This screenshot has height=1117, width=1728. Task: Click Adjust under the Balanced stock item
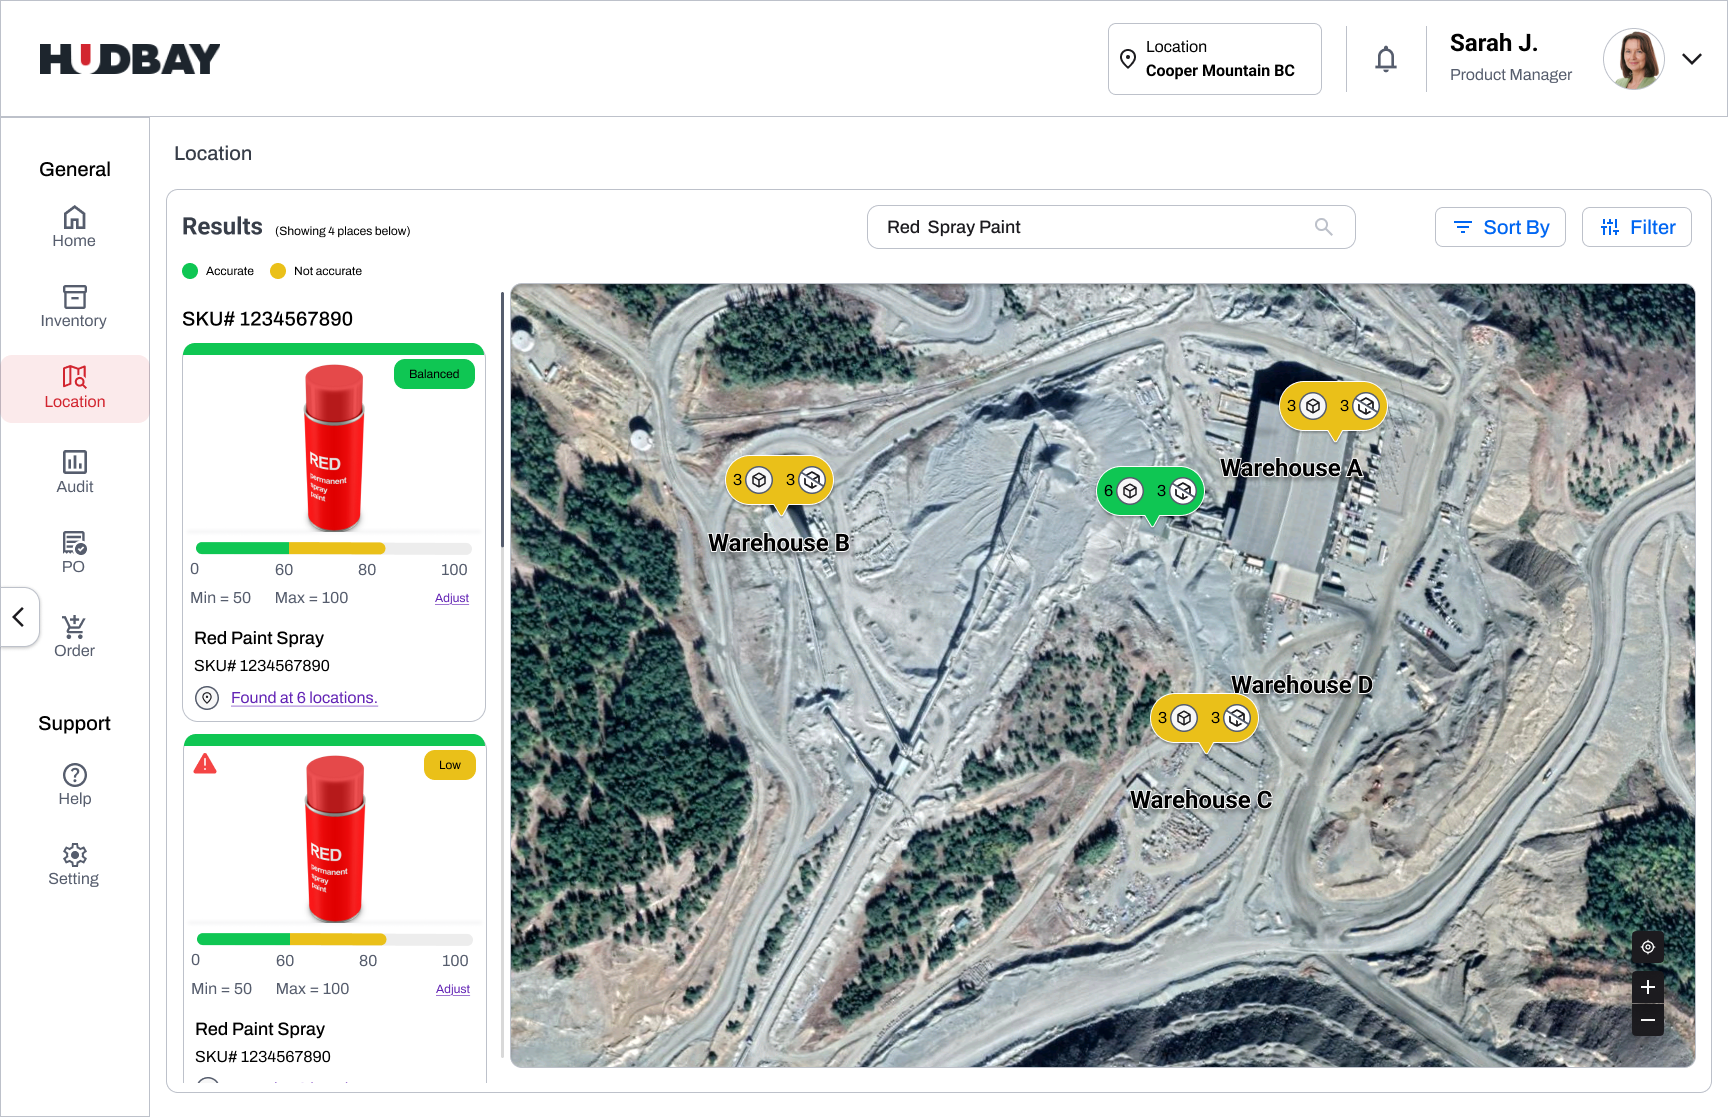(x=451, y=597)
